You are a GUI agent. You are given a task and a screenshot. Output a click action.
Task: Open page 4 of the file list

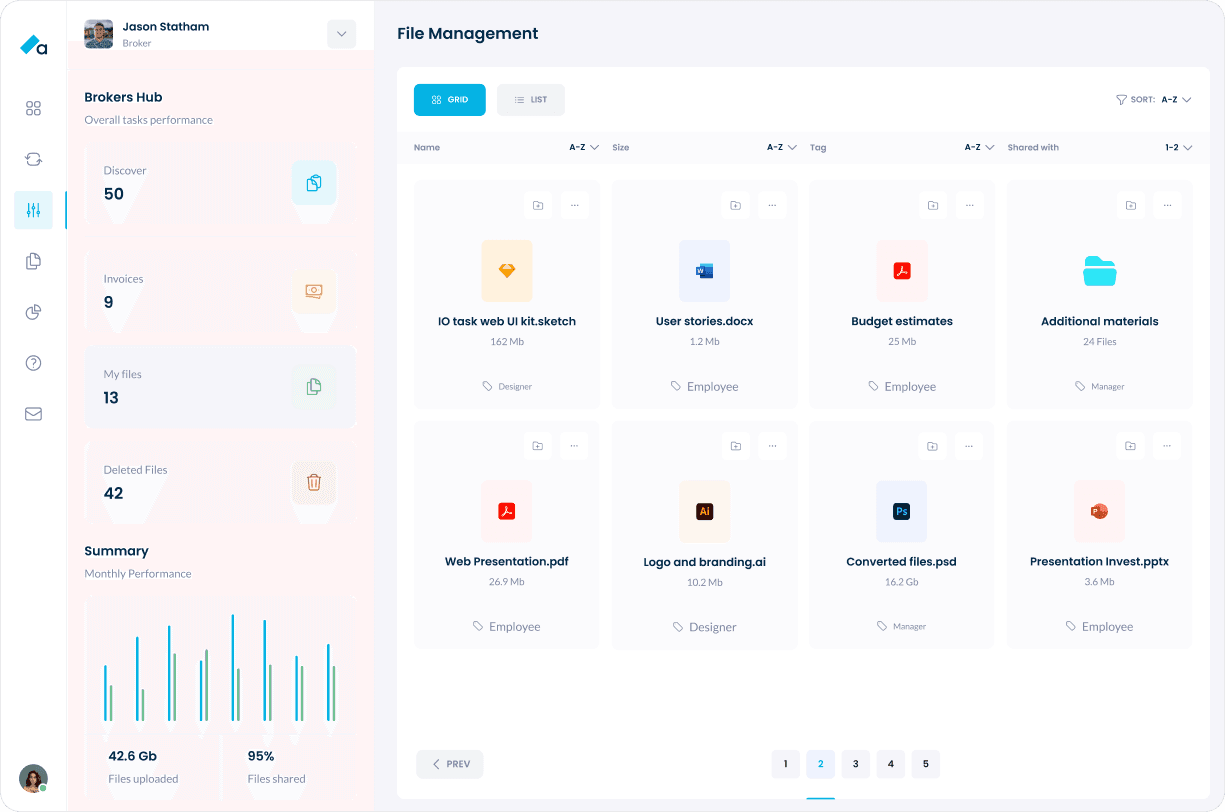click(890, 763)
